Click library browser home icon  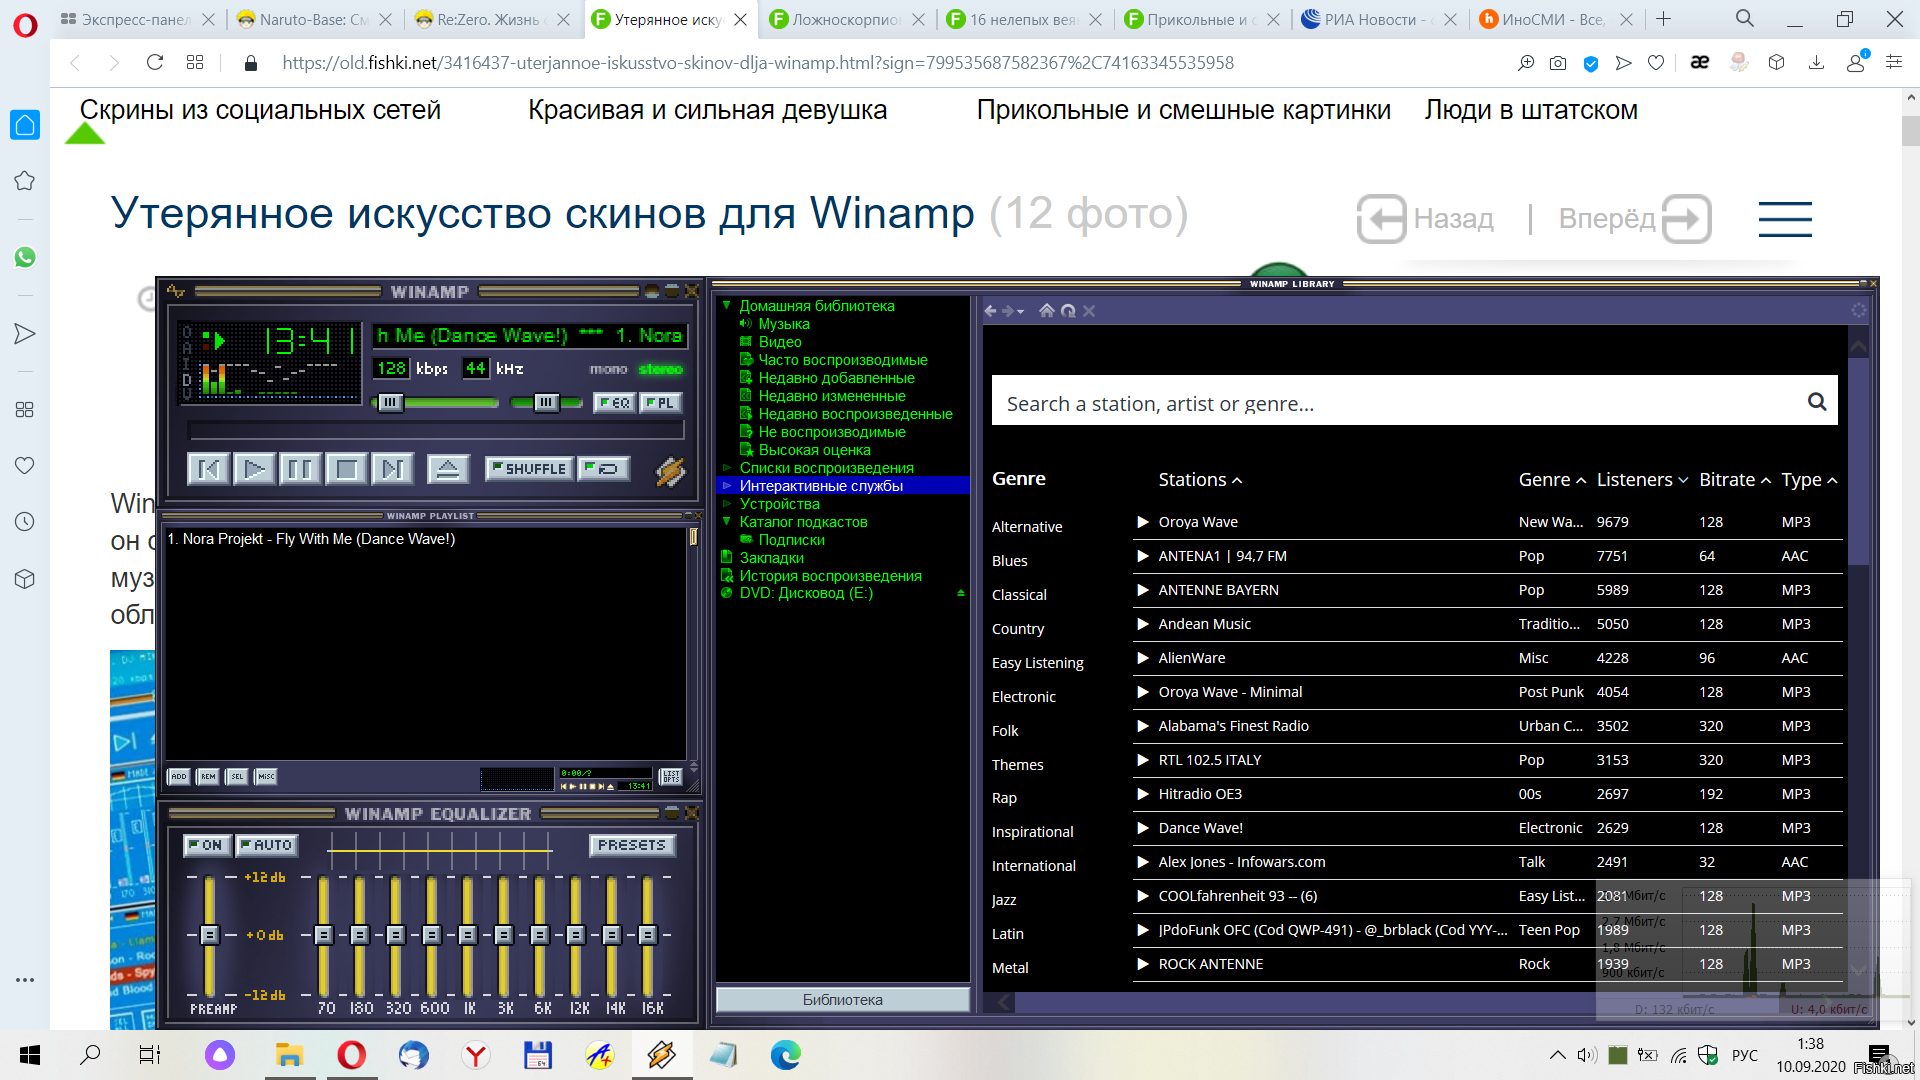tap(1046, 311)
